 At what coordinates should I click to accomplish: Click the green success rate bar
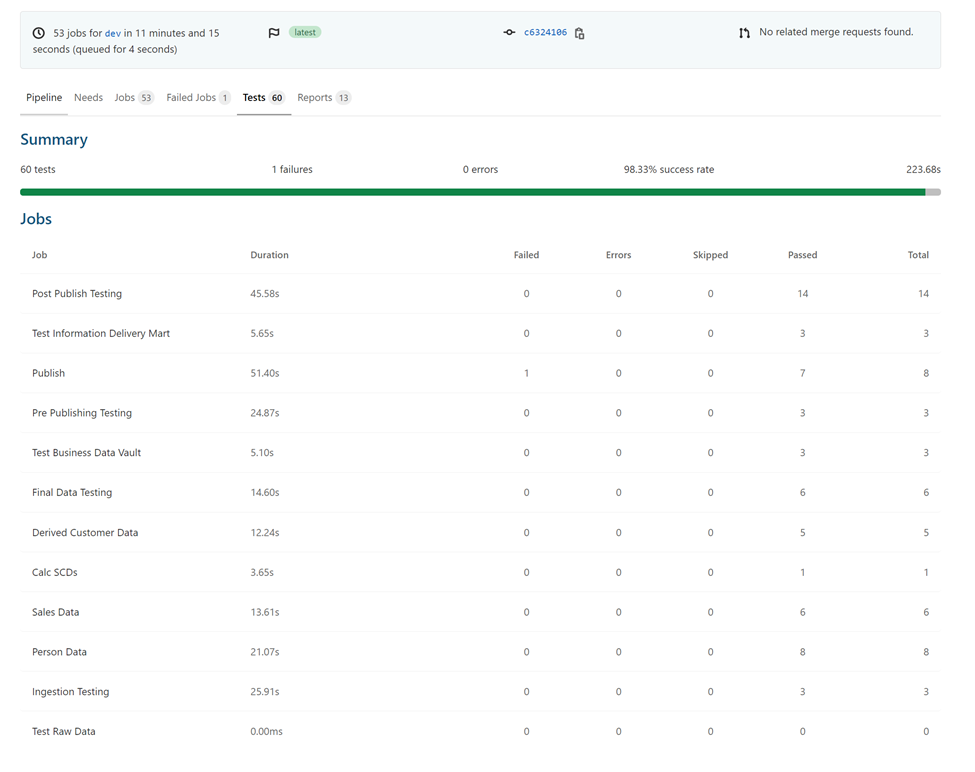(x=473, y=192)
